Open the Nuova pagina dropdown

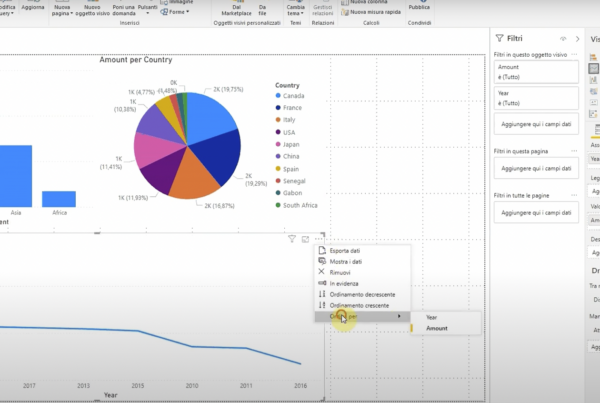62,10
